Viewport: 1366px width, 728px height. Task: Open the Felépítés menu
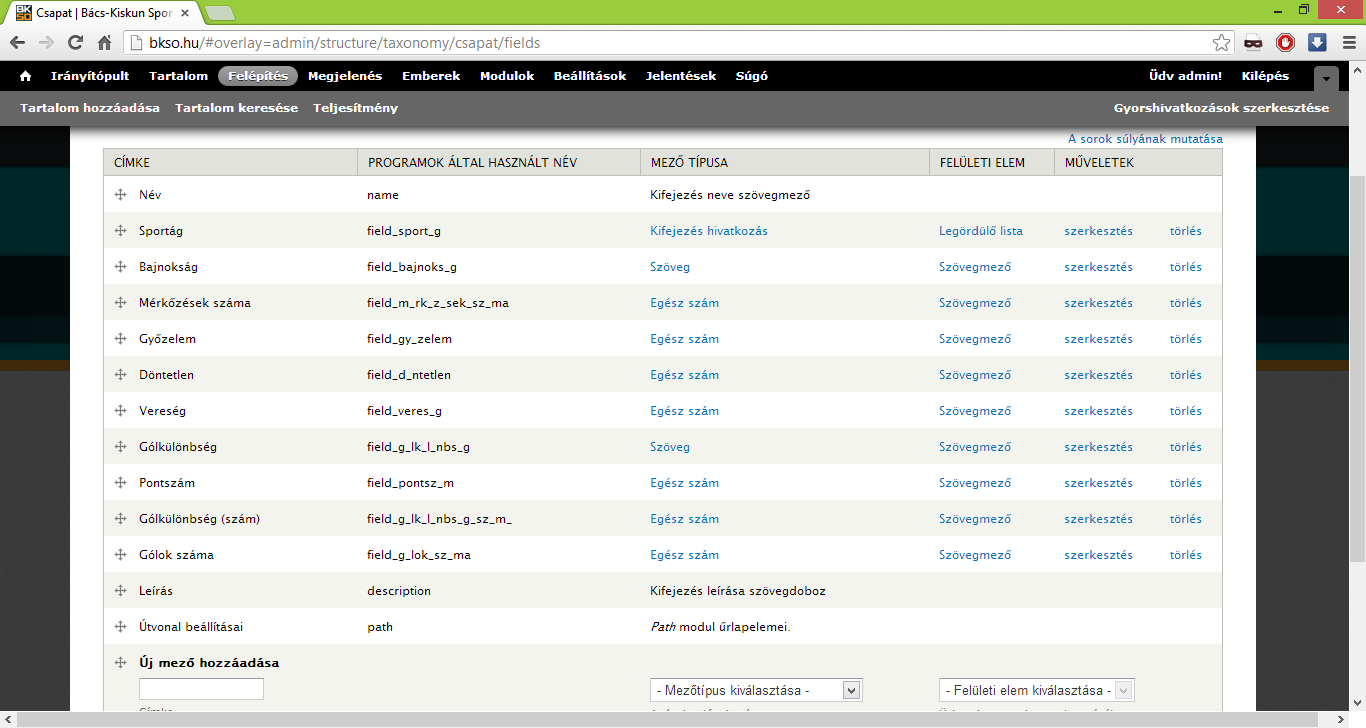coord(258,76)
